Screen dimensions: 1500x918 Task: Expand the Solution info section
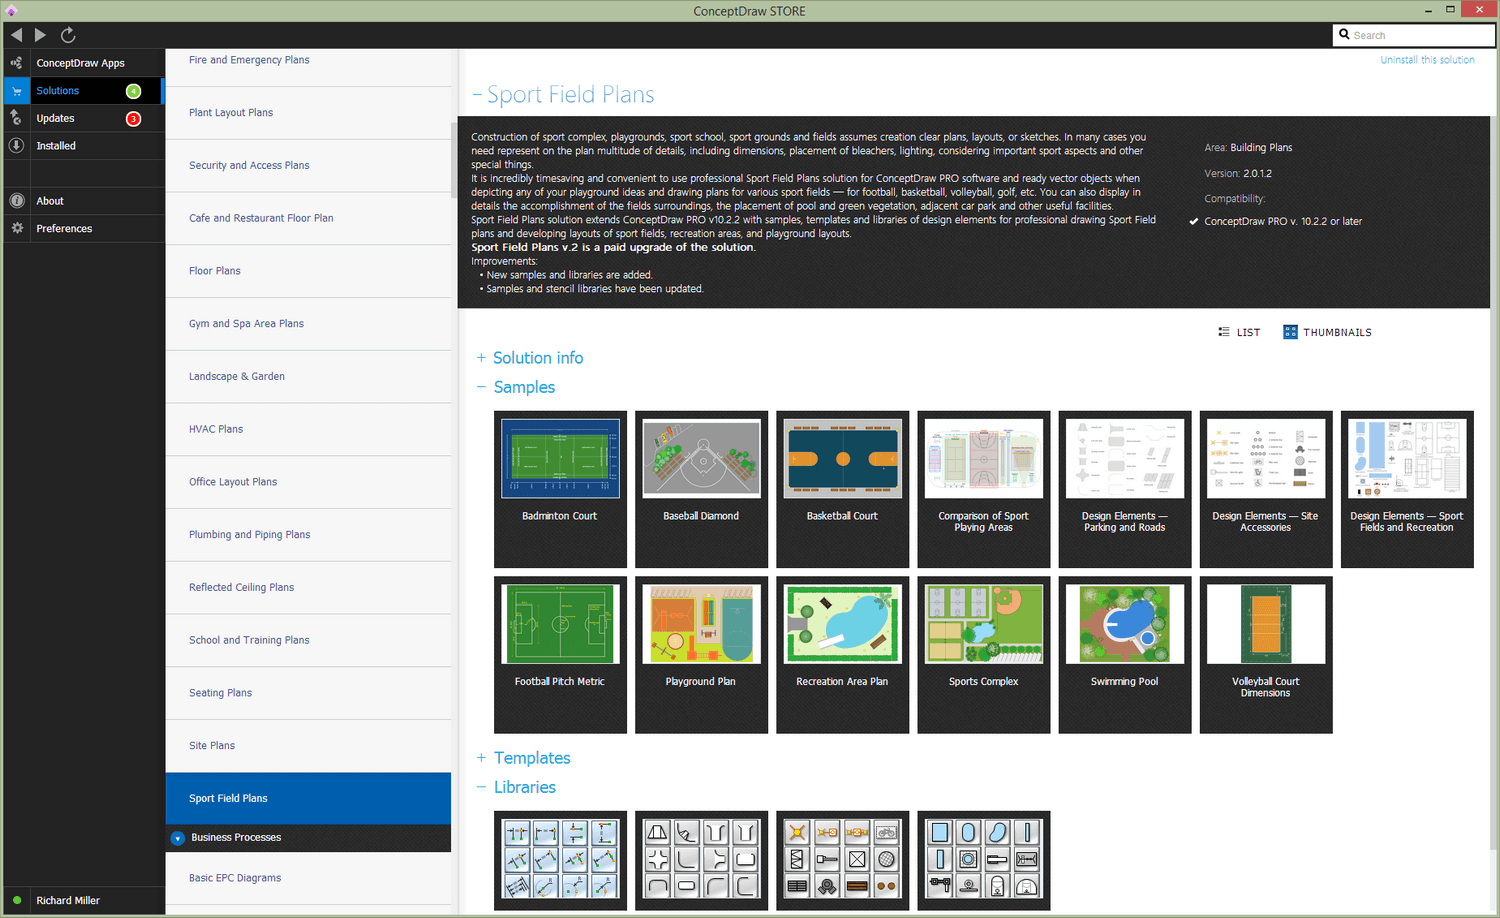481,358
